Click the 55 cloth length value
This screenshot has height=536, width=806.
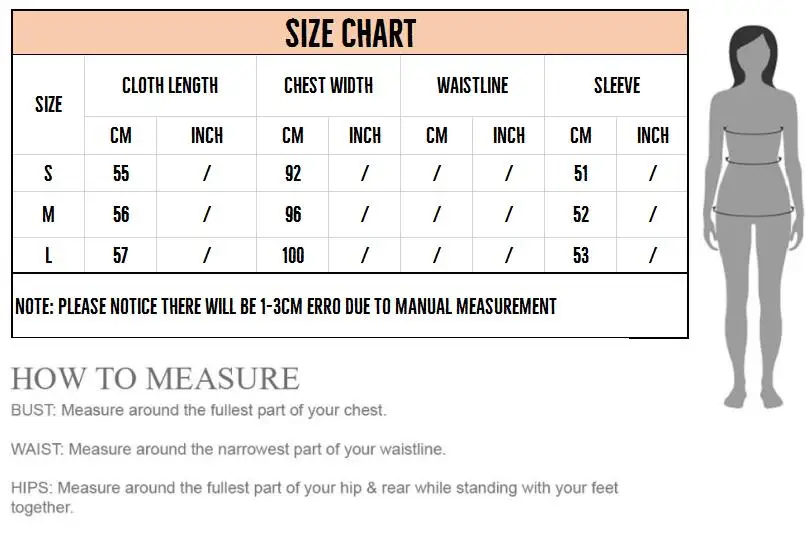[x=121, y=173]
